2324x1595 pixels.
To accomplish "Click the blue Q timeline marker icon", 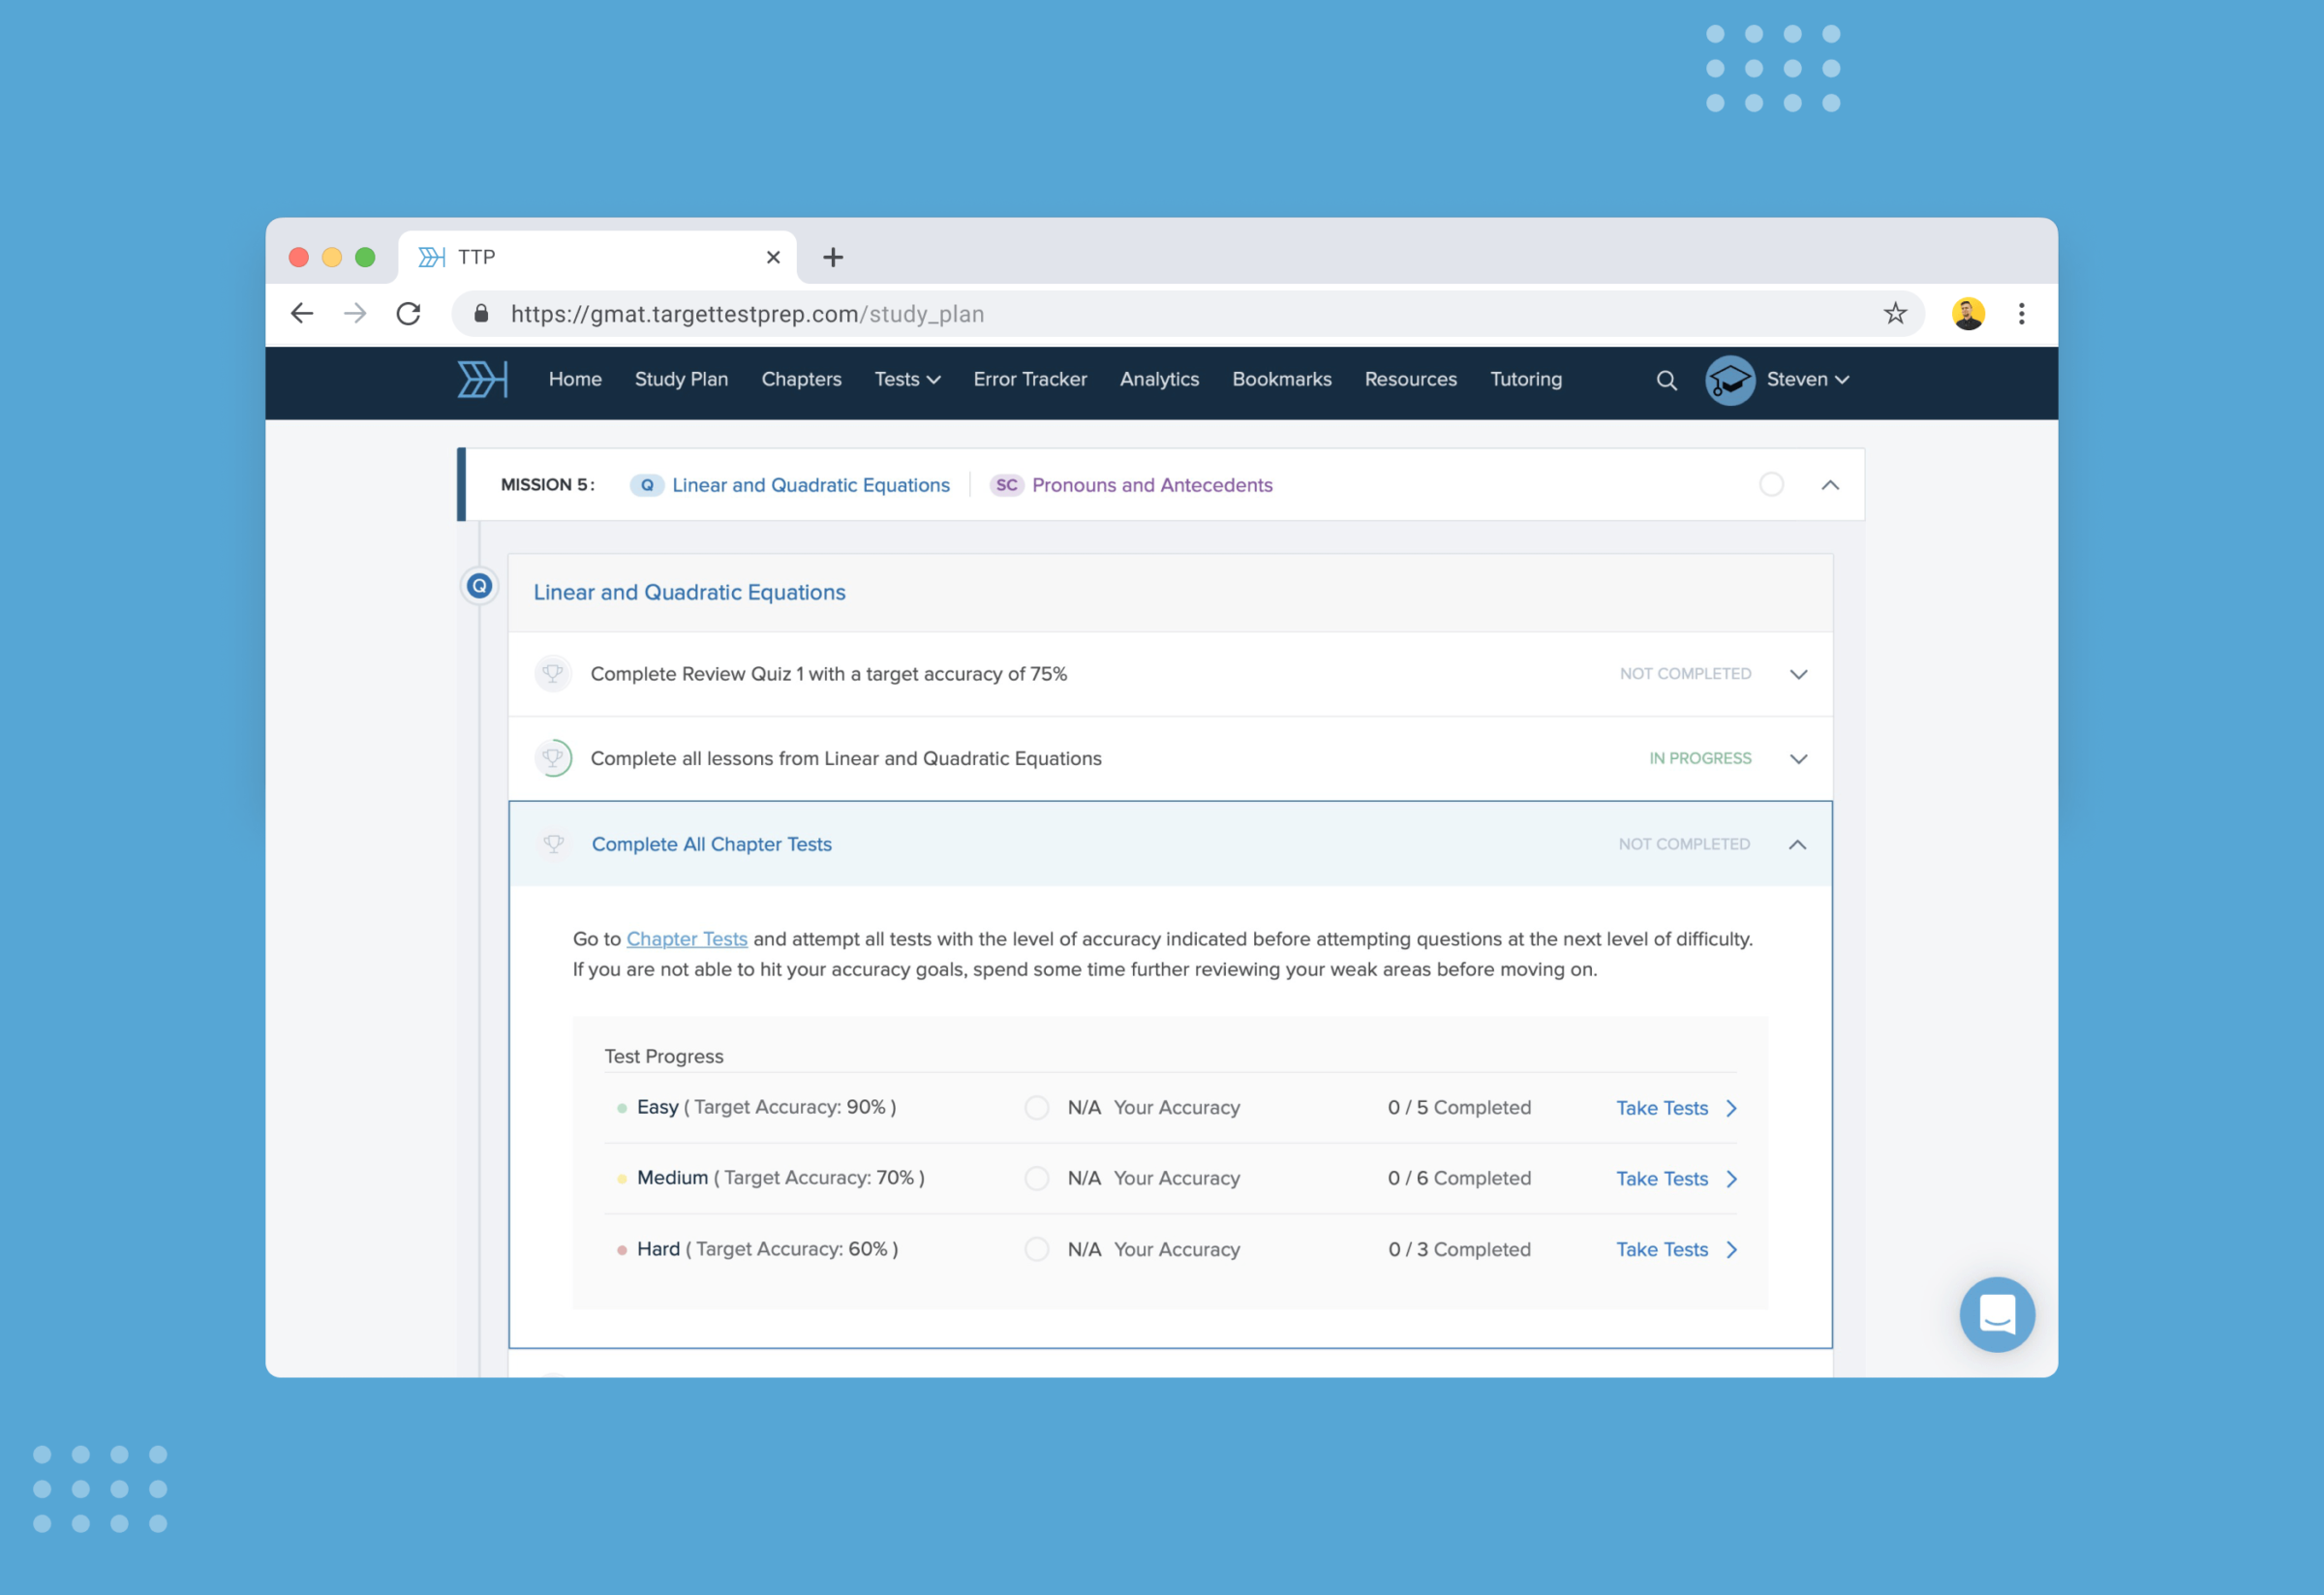I will (x=480, y=586).
